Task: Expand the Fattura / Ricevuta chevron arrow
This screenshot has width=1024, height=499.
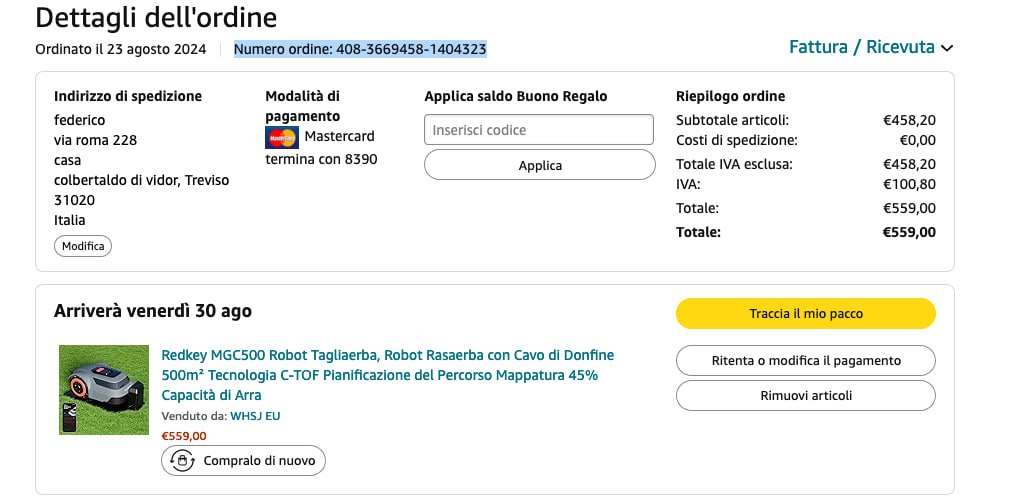Action: coord(947,48)
